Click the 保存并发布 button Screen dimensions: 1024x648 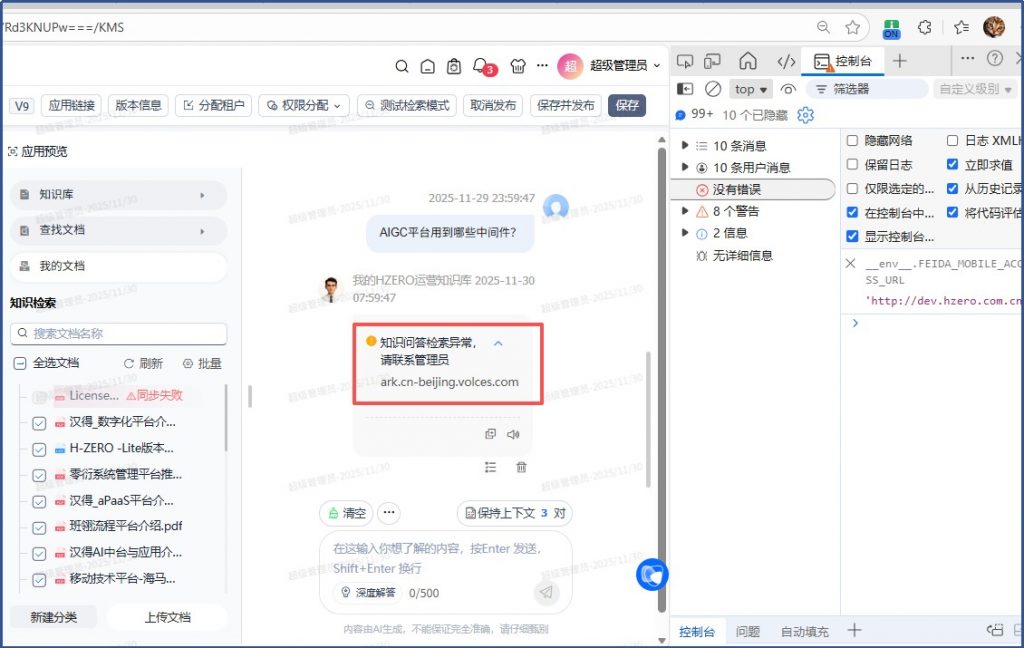point(565,105)
